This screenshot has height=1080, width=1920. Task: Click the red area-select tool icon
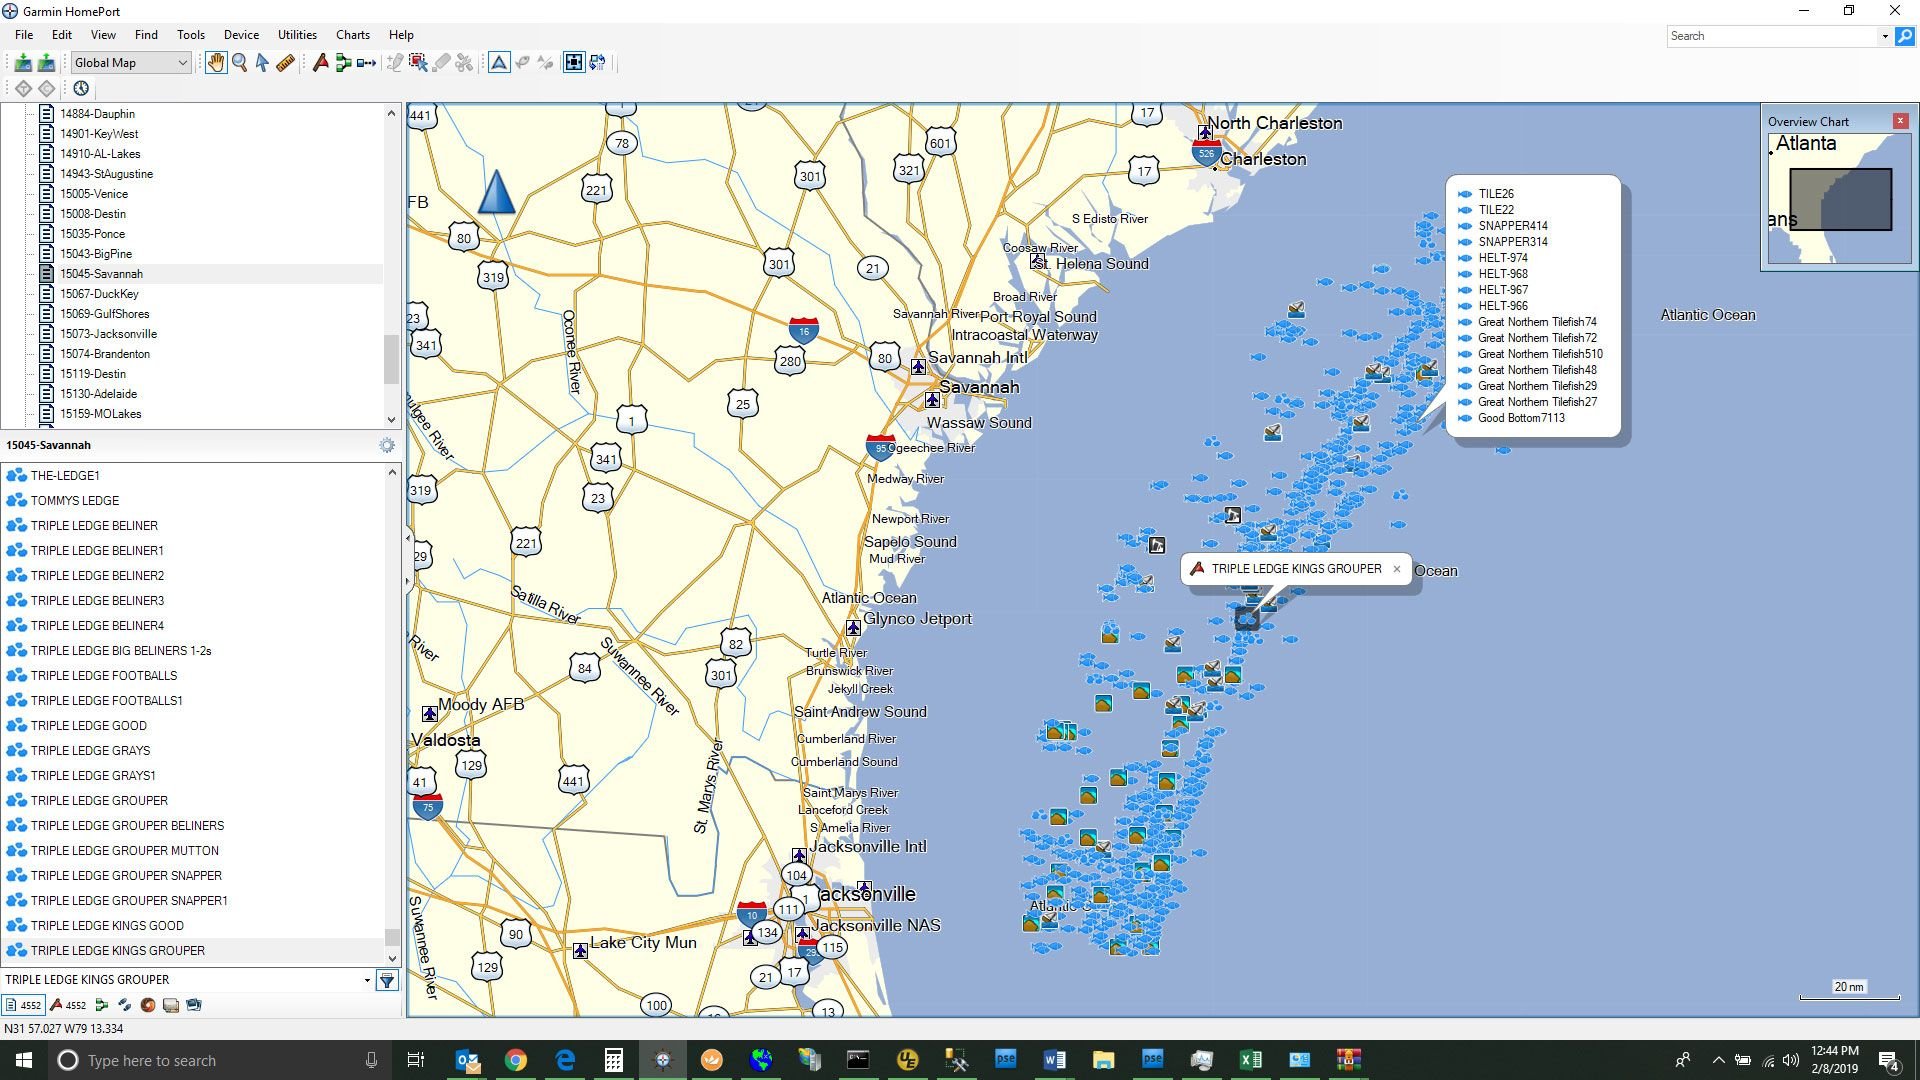418,63
